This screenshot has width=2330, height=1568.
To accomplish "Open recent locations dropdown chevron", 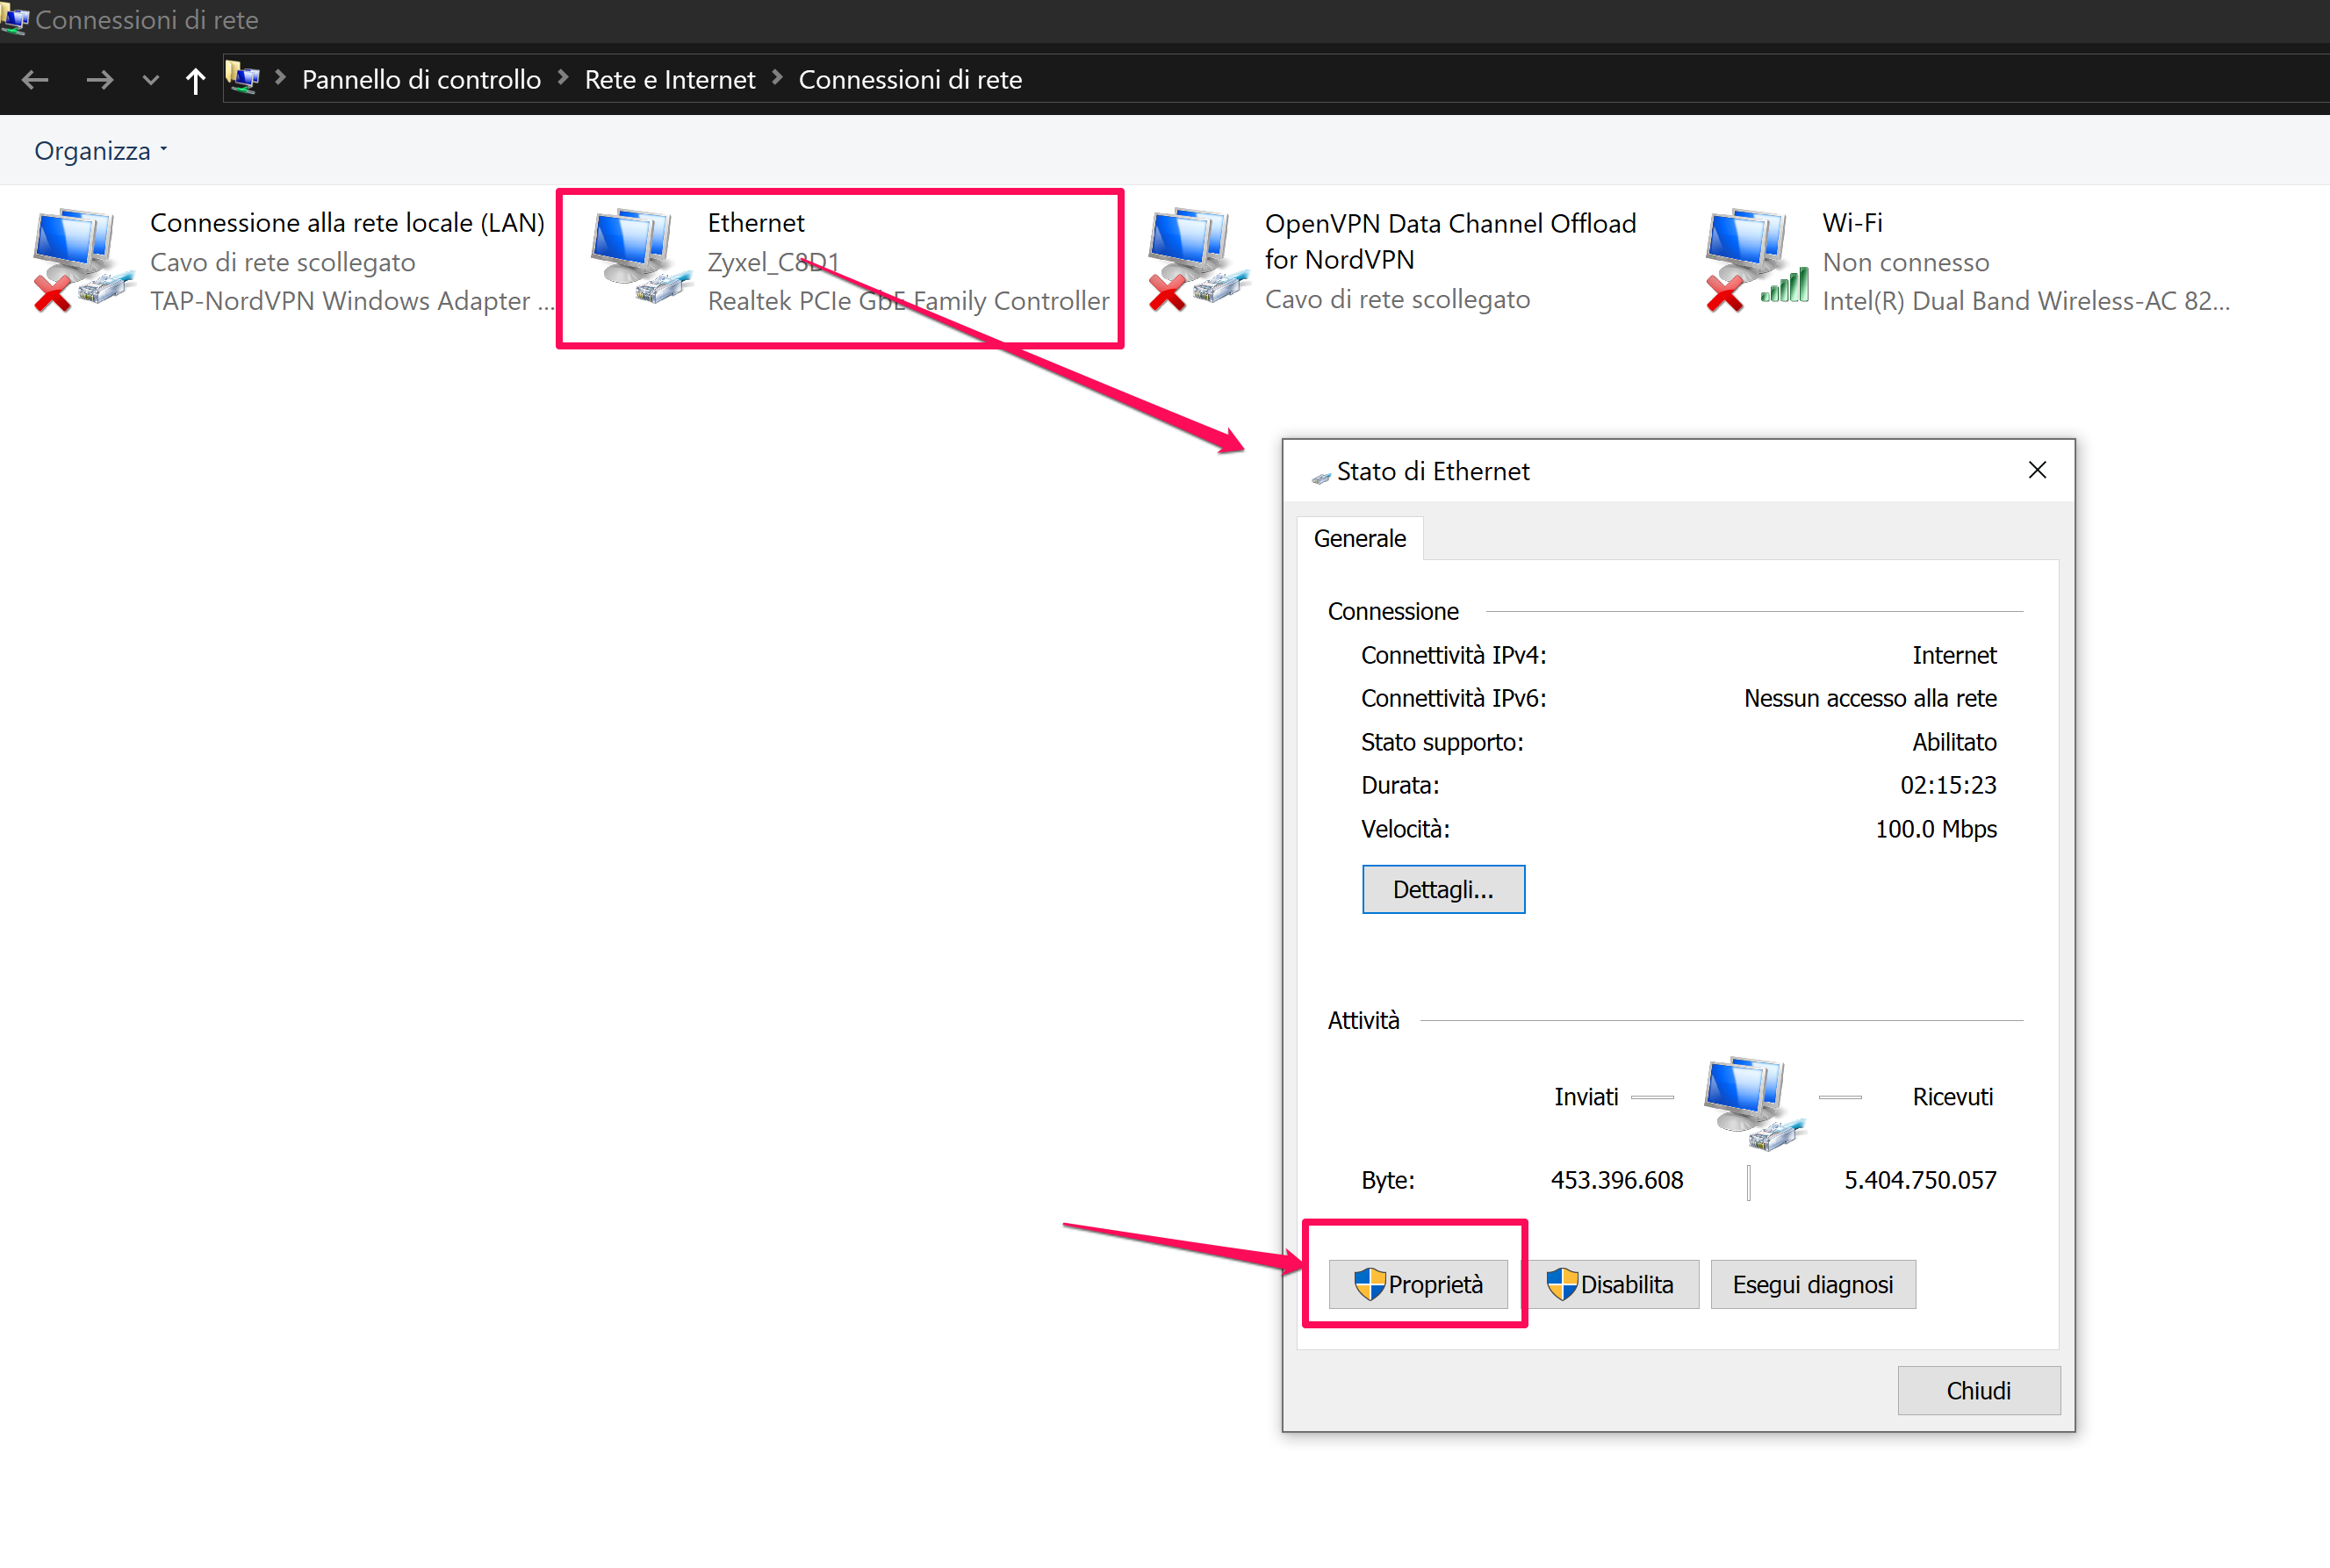I will (150, 80).
